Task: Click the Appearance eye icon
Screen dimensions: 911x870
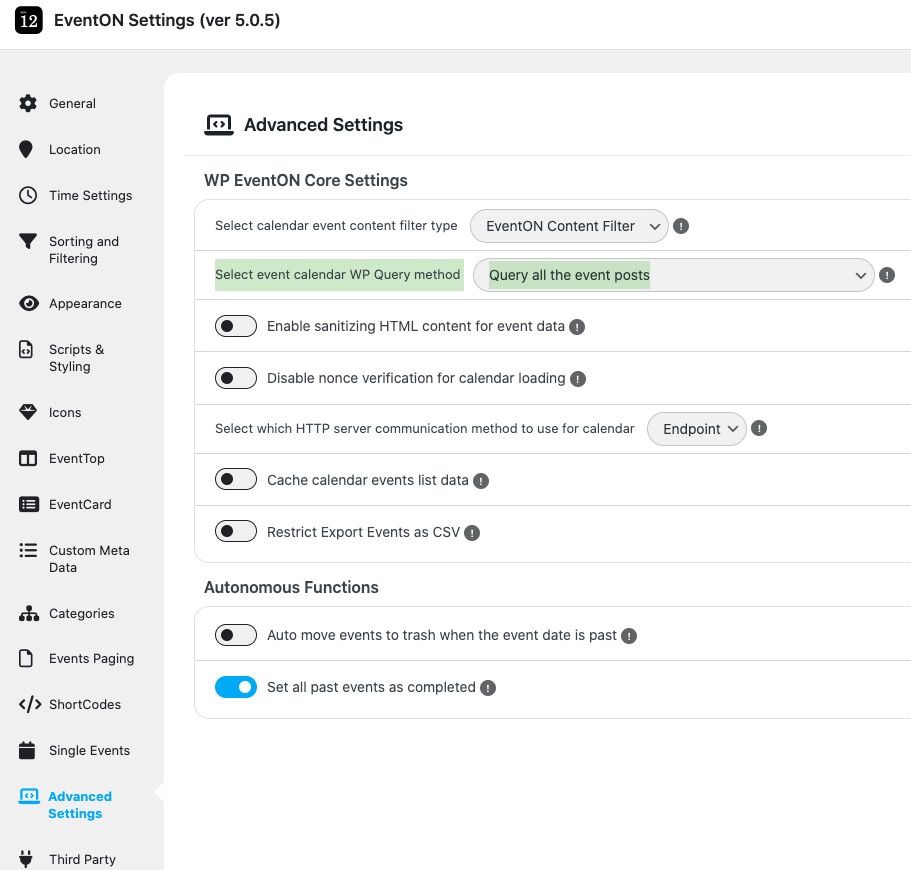Action: [x=28, y=304]
